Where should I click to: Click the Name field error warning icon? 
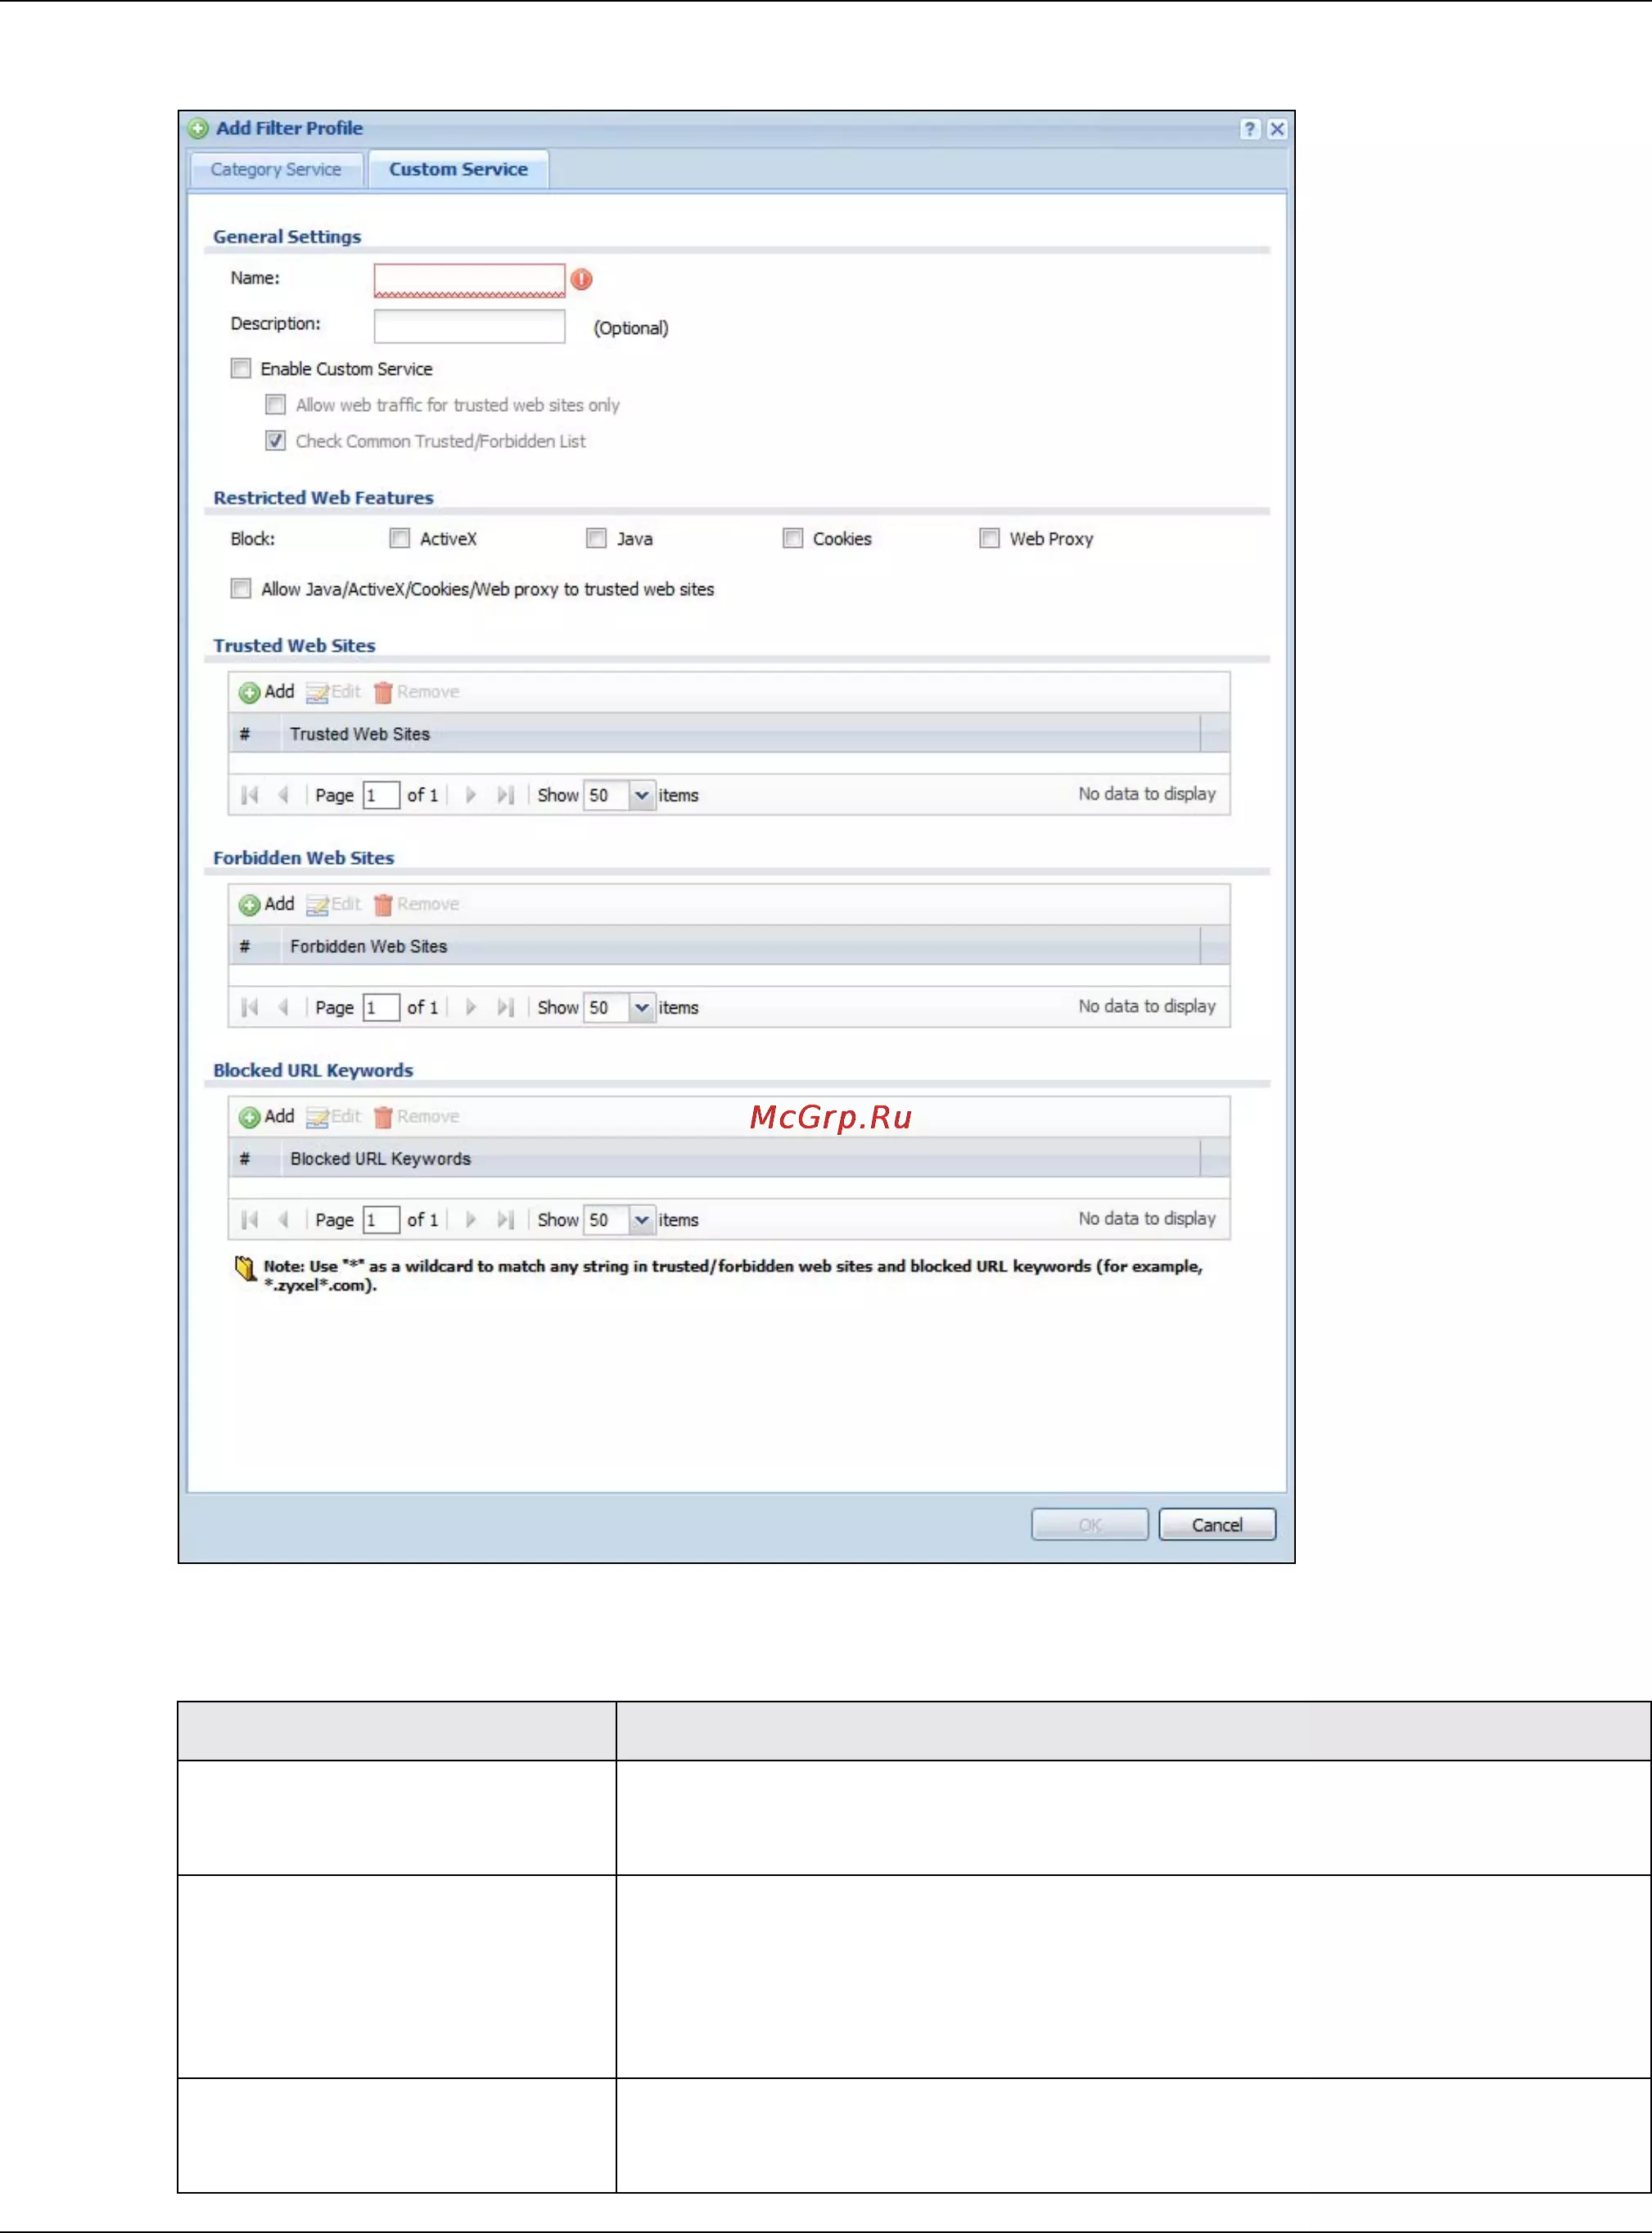tap(582, 279)
